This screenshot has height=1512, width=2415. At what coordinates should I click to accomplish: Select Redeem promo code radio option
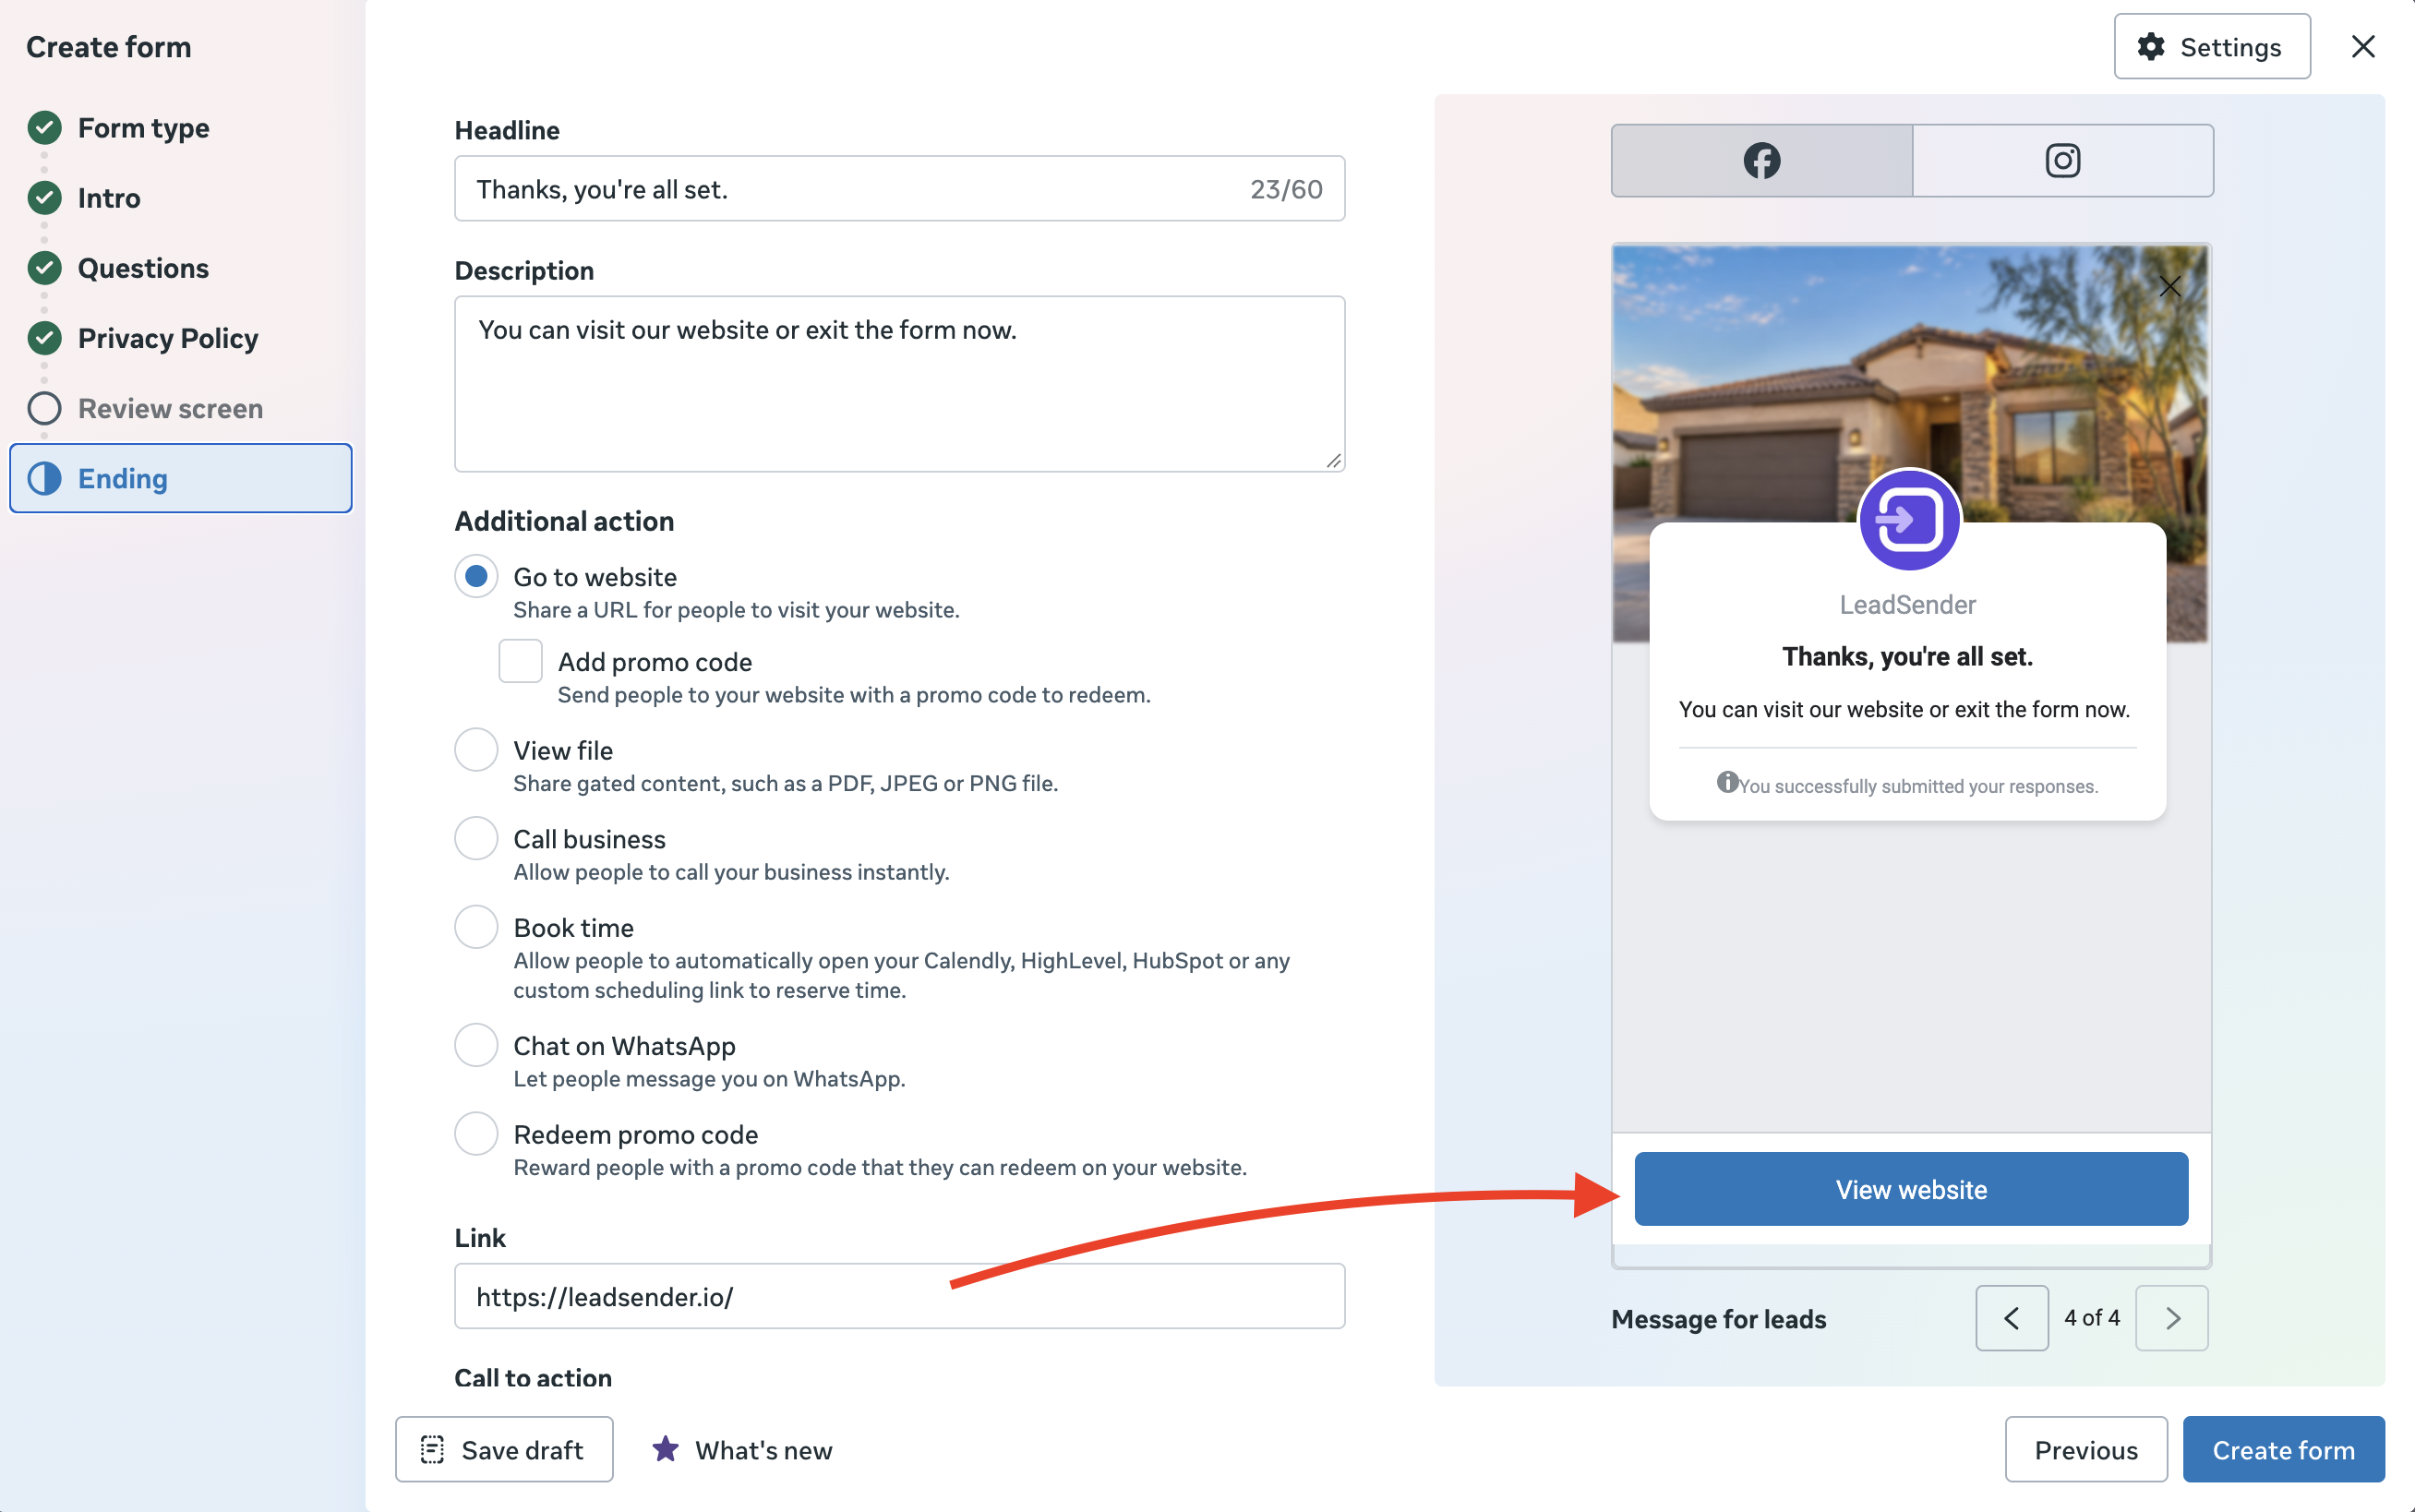click(x=476, y=1134)
